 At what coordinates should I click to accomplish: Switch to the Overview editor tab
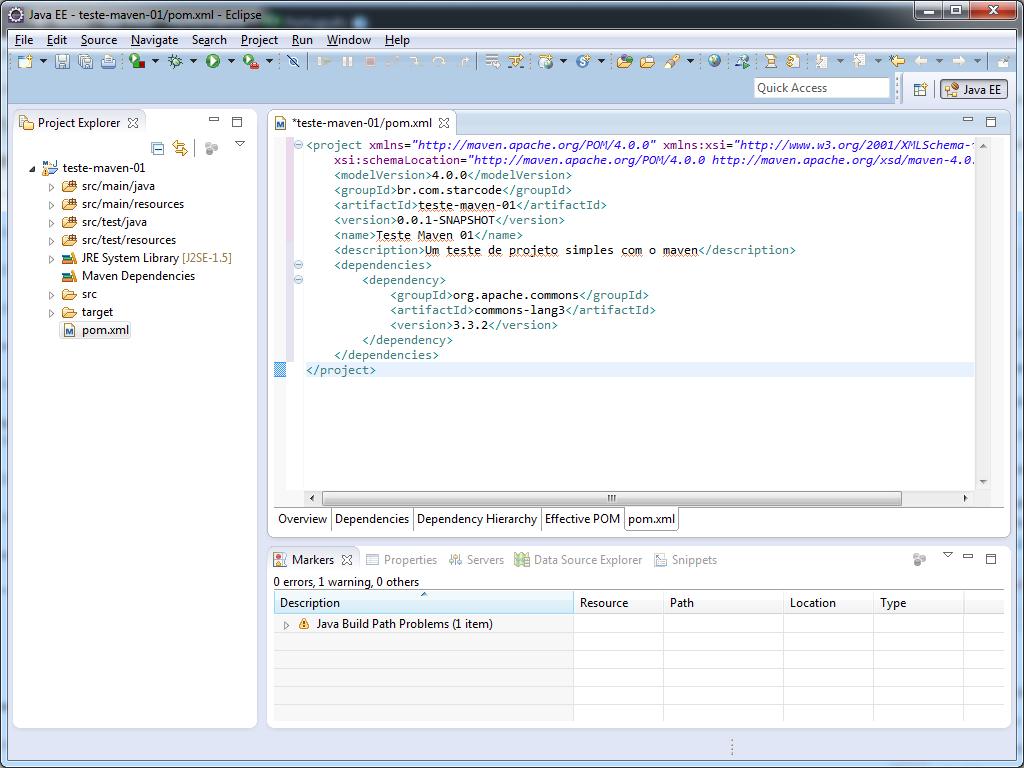(x=302, y=519)
